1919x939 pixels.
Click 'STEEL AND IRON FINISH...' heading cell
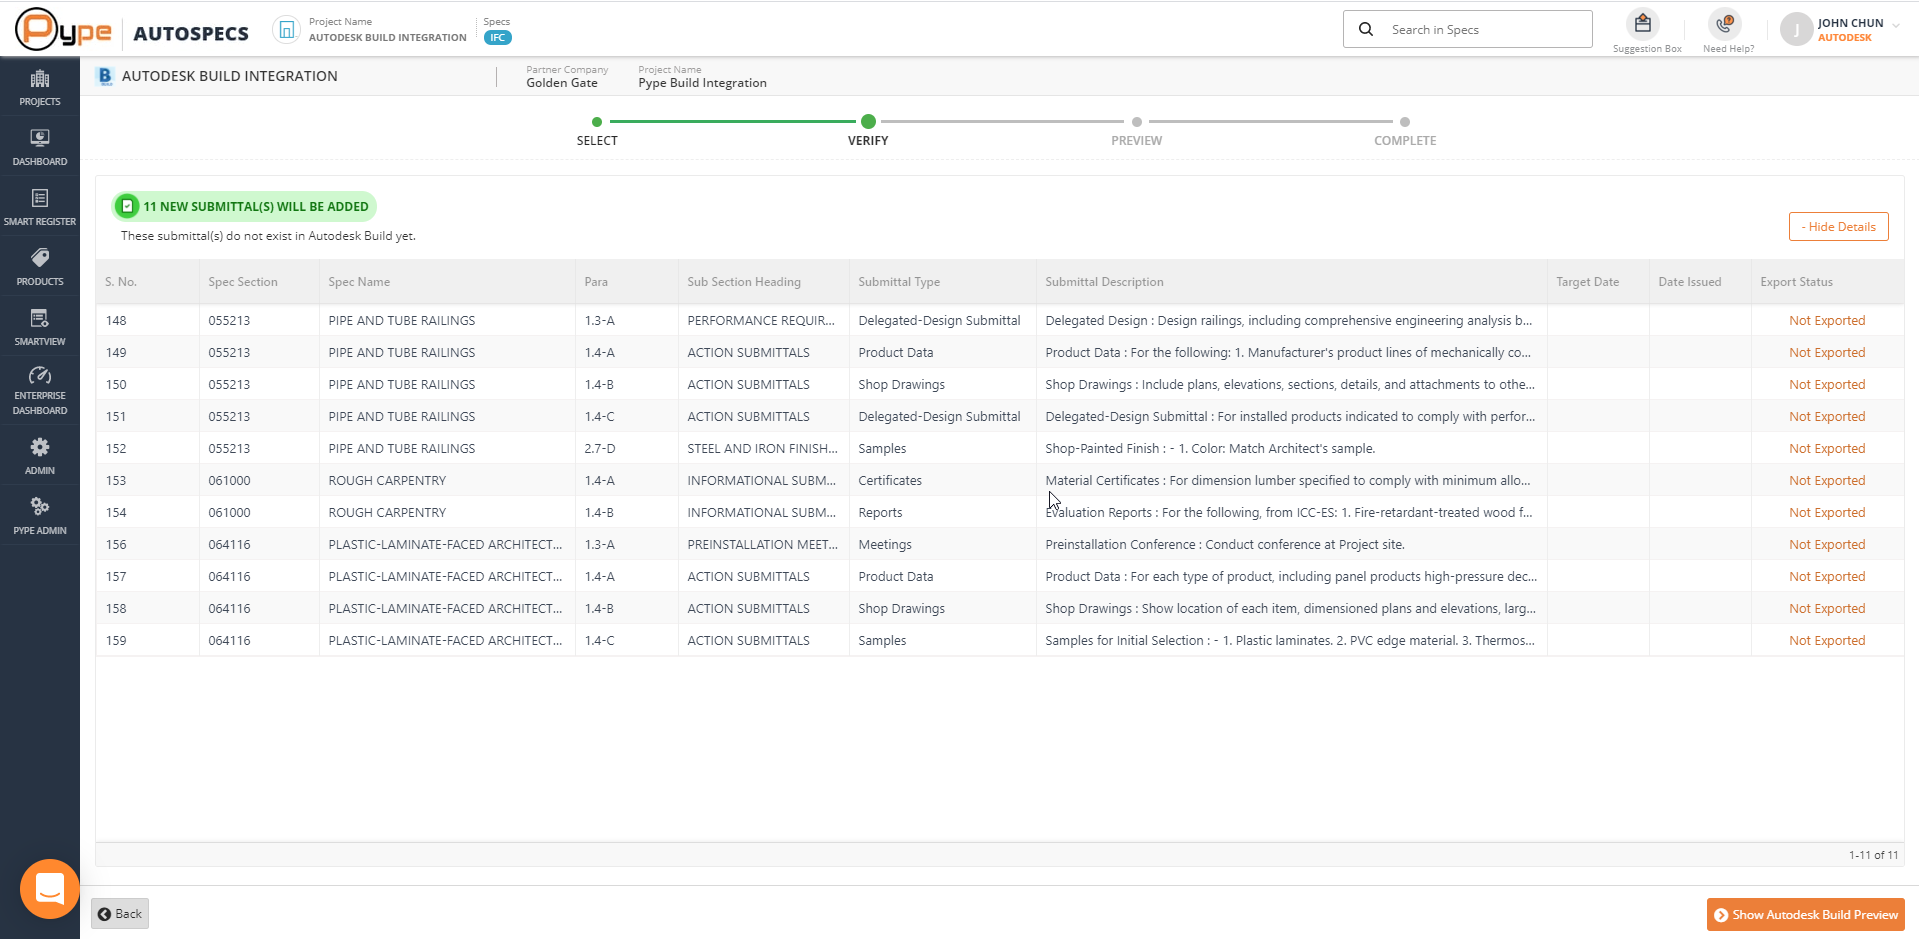tap(762, 449)
